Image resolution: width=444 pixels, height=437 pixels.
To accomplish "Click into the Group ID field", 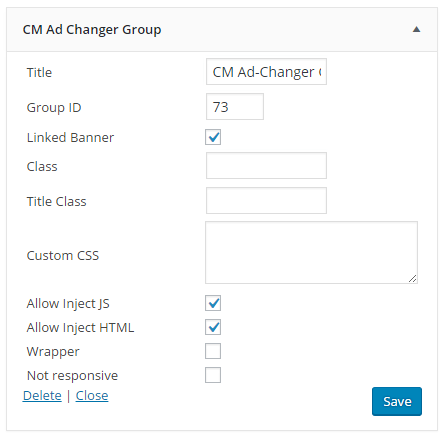I will 235,107.
